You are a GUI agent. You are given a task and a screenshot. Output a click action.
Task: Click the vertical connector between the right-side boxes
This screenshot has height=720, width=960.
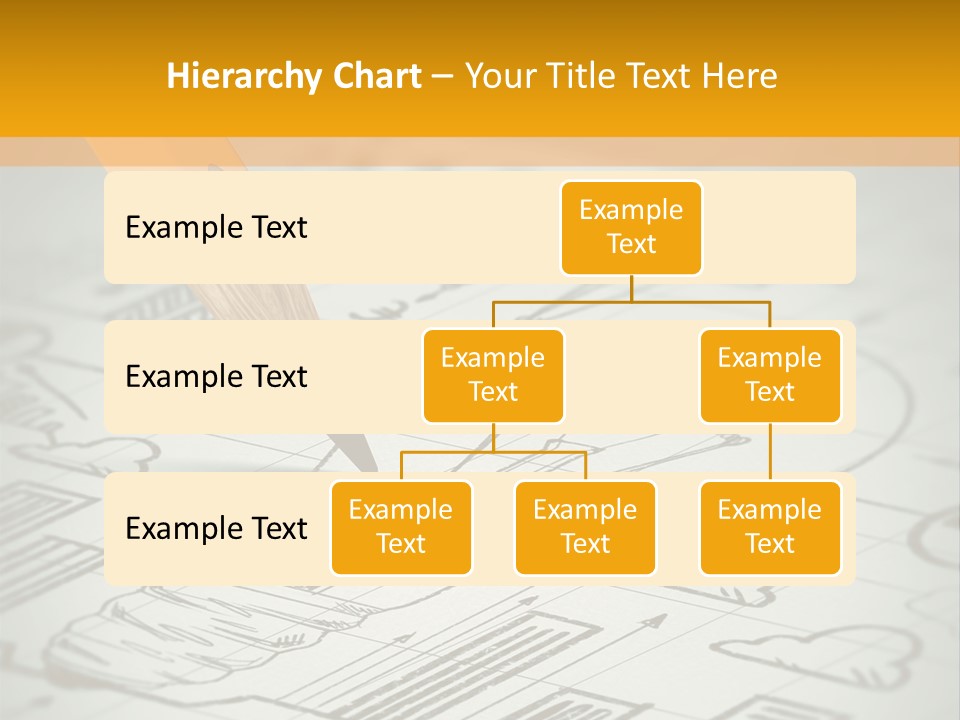click(770, 452)
